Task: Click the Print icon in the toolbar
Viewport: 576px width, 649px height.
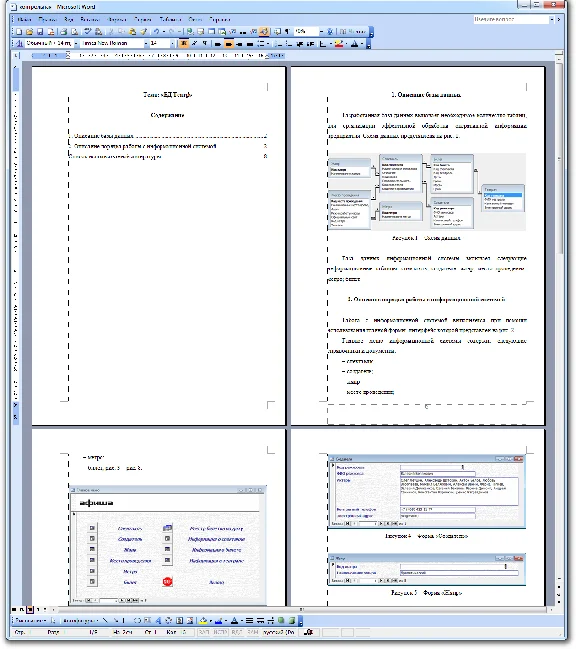Action: (x=63, y=31)
